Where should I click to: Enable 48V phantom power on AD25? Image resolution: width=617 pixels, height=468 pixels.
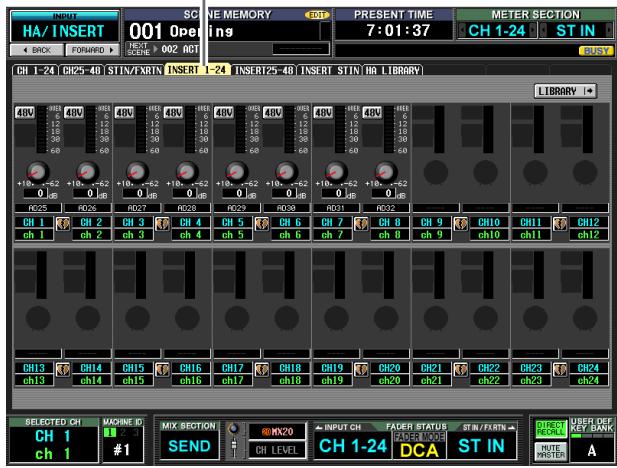point(25,113)
